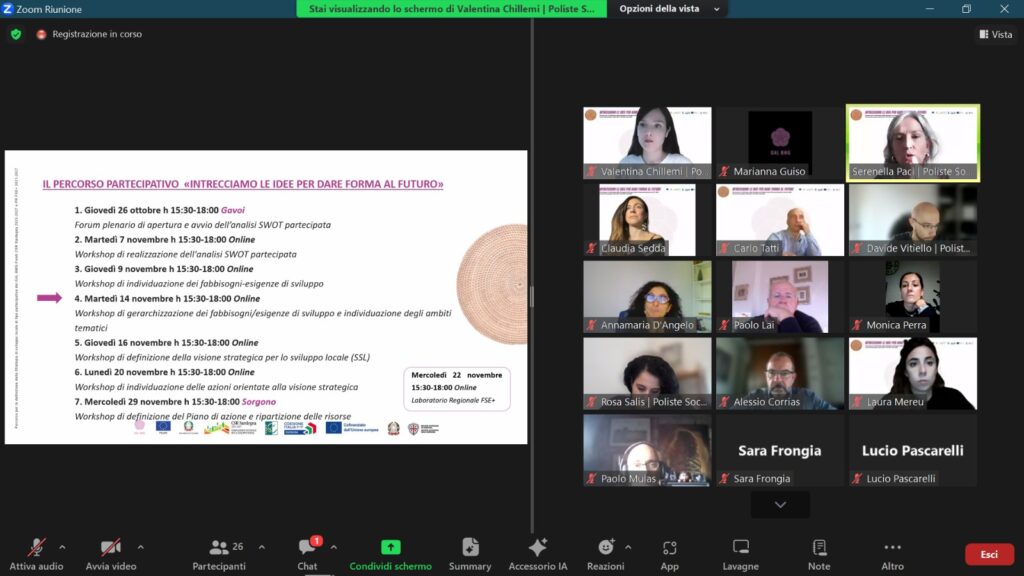Screen dimensions: 1024x576
Task: Open the Lavagne whiteboards
Action: coord(740,549)
